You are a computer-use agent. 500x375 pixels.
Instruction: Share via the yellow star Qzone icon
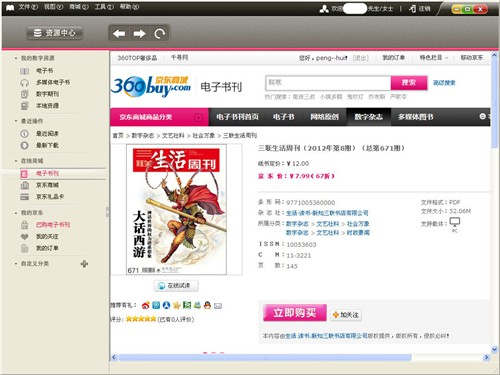click(x=177, y=305)
